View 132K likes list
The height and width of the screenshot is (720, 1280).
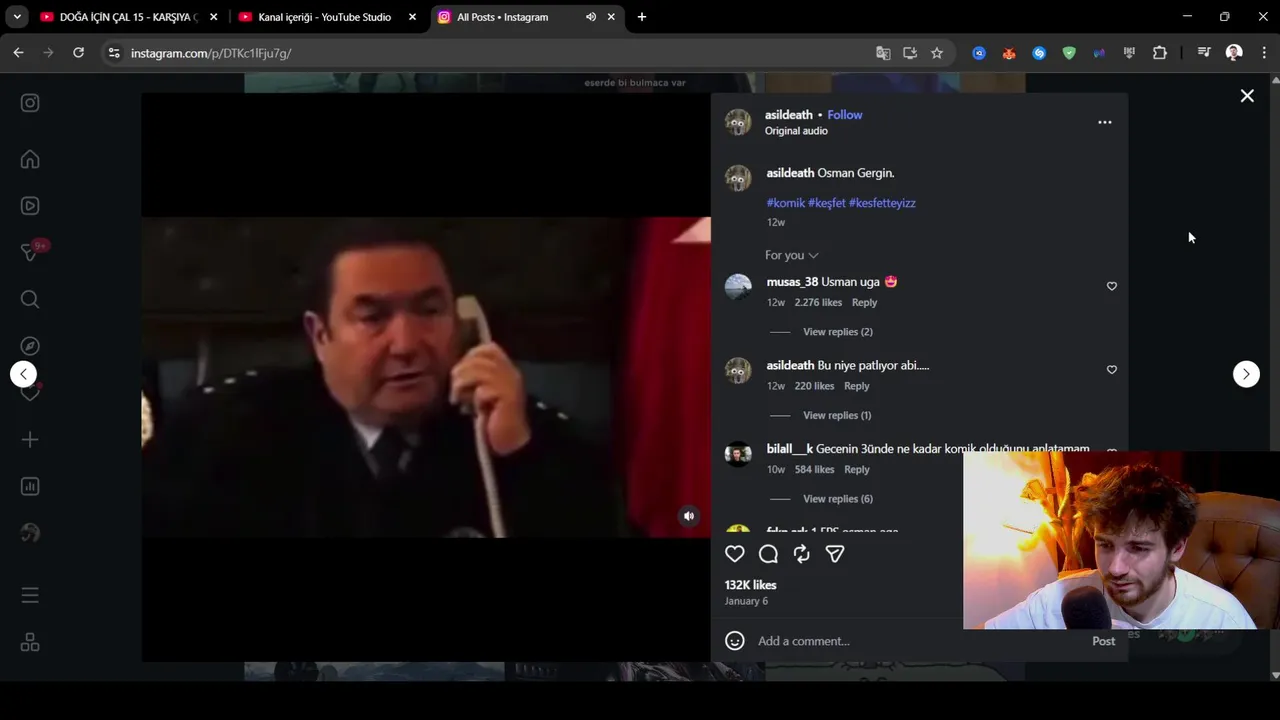pos(751,585)
